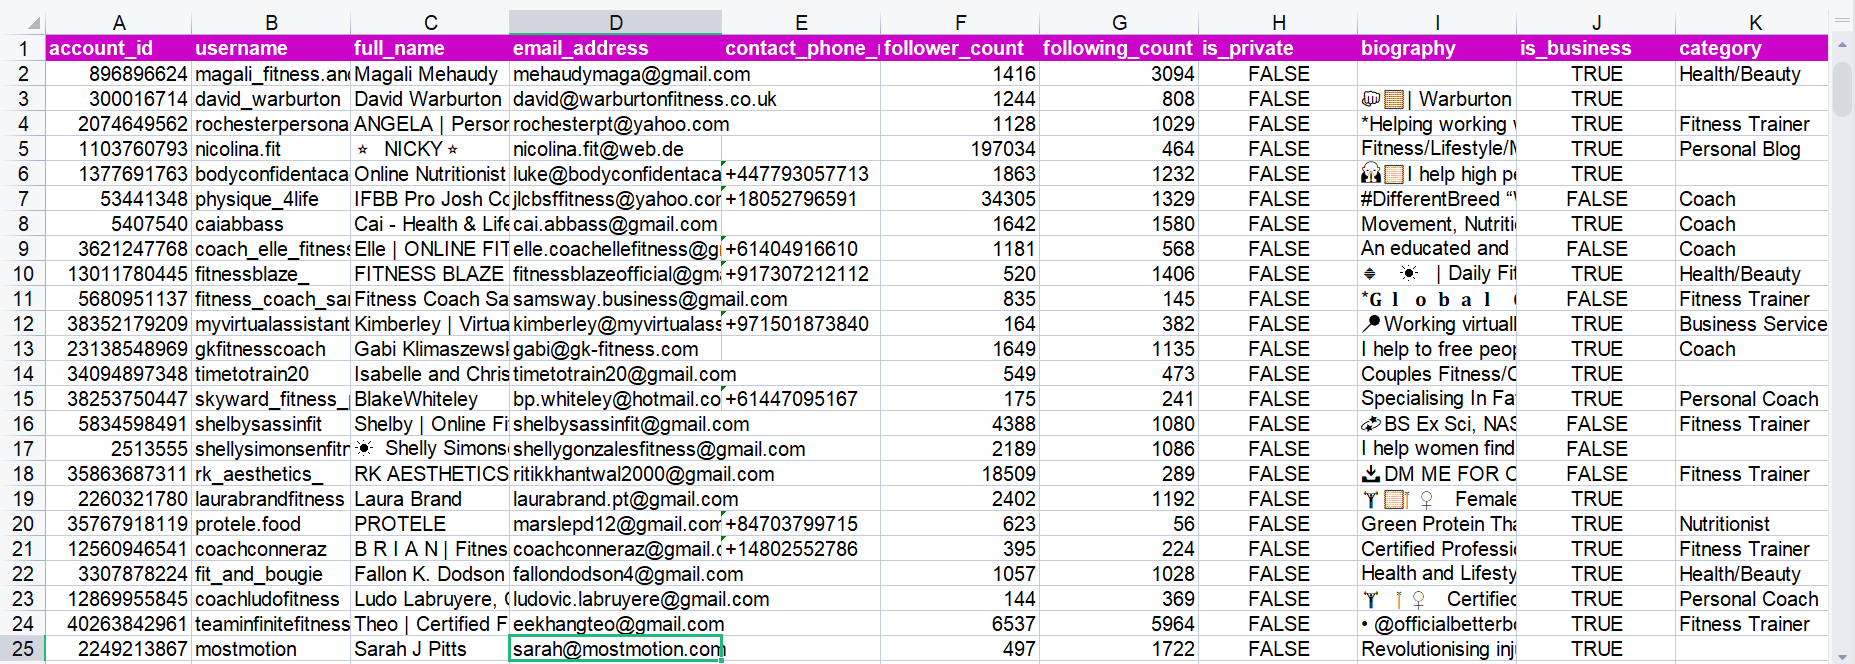Select column A header

click(119, 22)
